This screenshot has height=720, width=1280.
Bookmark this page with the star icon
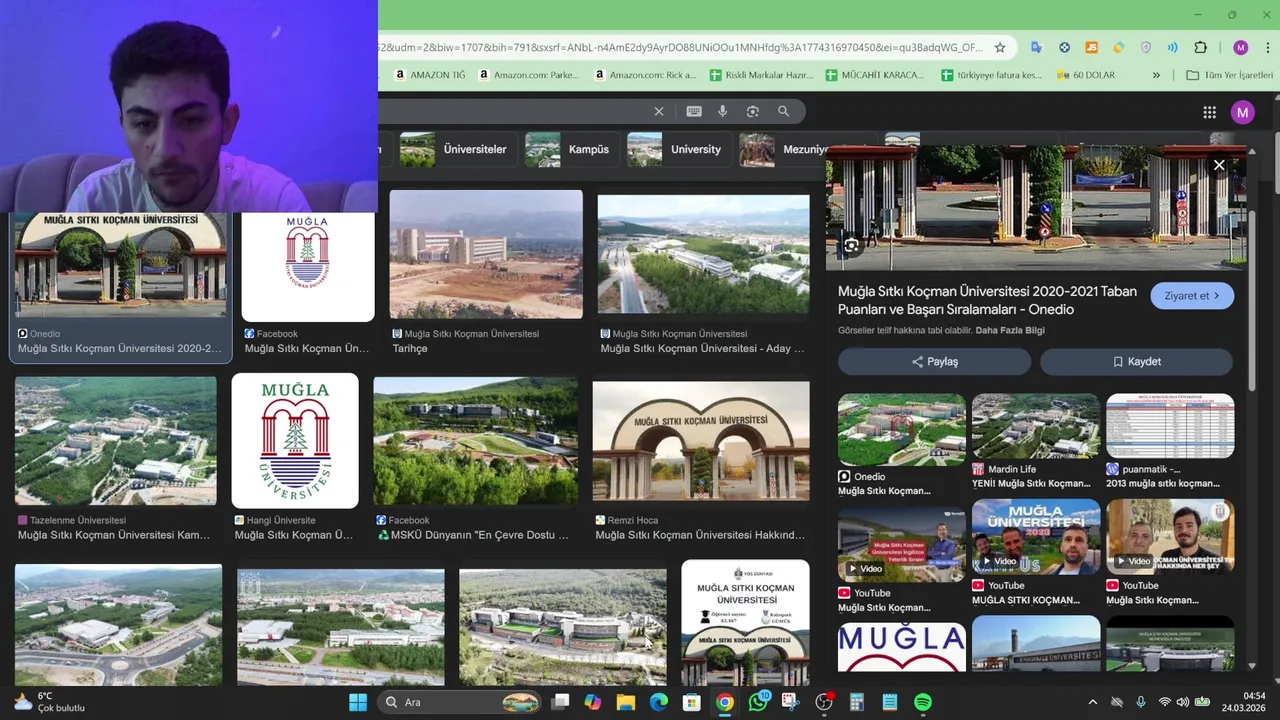999,47
